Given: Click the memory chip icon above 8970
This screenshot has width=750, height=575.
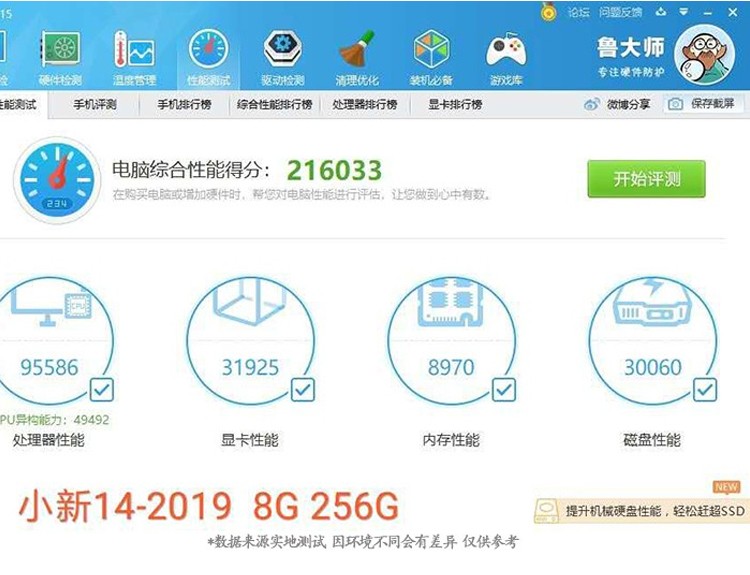Looking at the screenshot, I should pos(451,302).
